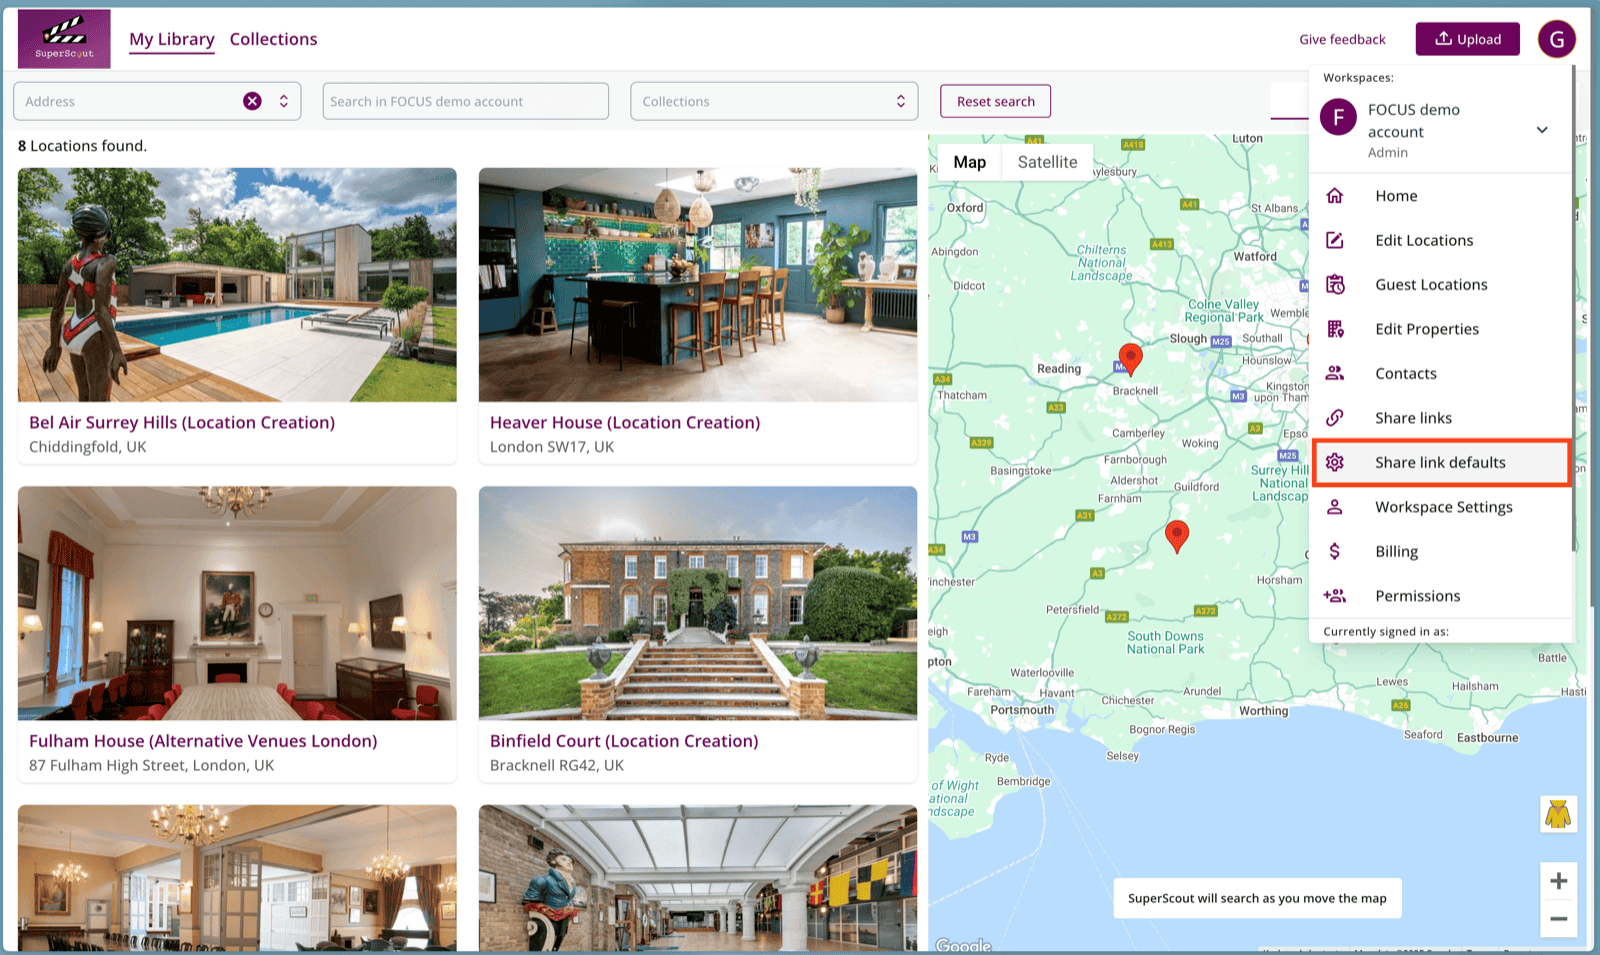Screen dimensions: 1600x955
Task: Open the Heaver House location photo
Action: (698, 285)
